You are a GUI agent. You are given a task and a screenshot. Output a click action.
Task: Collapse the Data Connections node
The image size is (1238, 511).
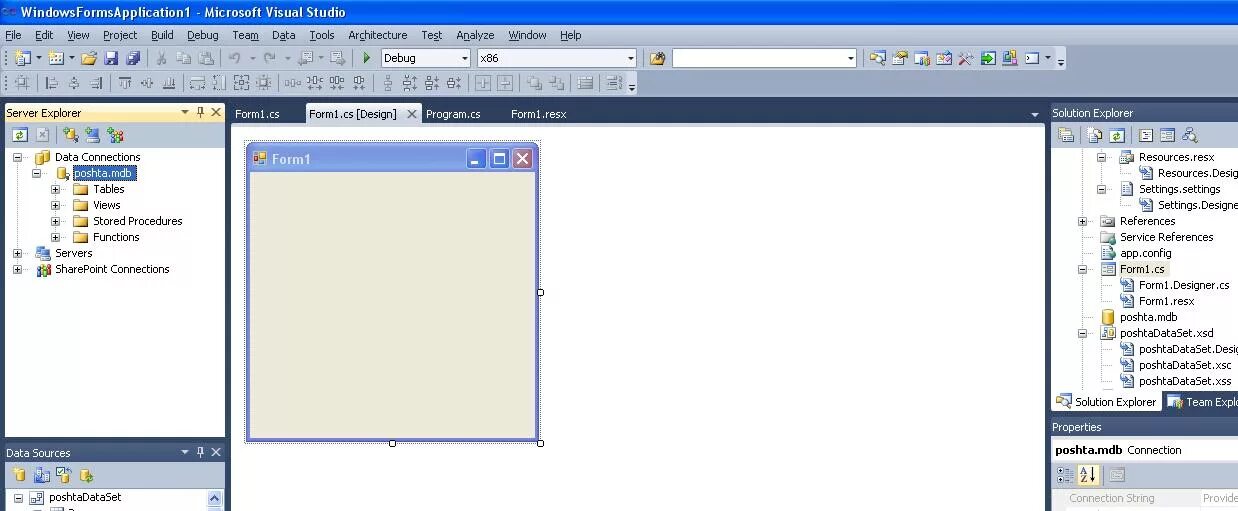17,157
